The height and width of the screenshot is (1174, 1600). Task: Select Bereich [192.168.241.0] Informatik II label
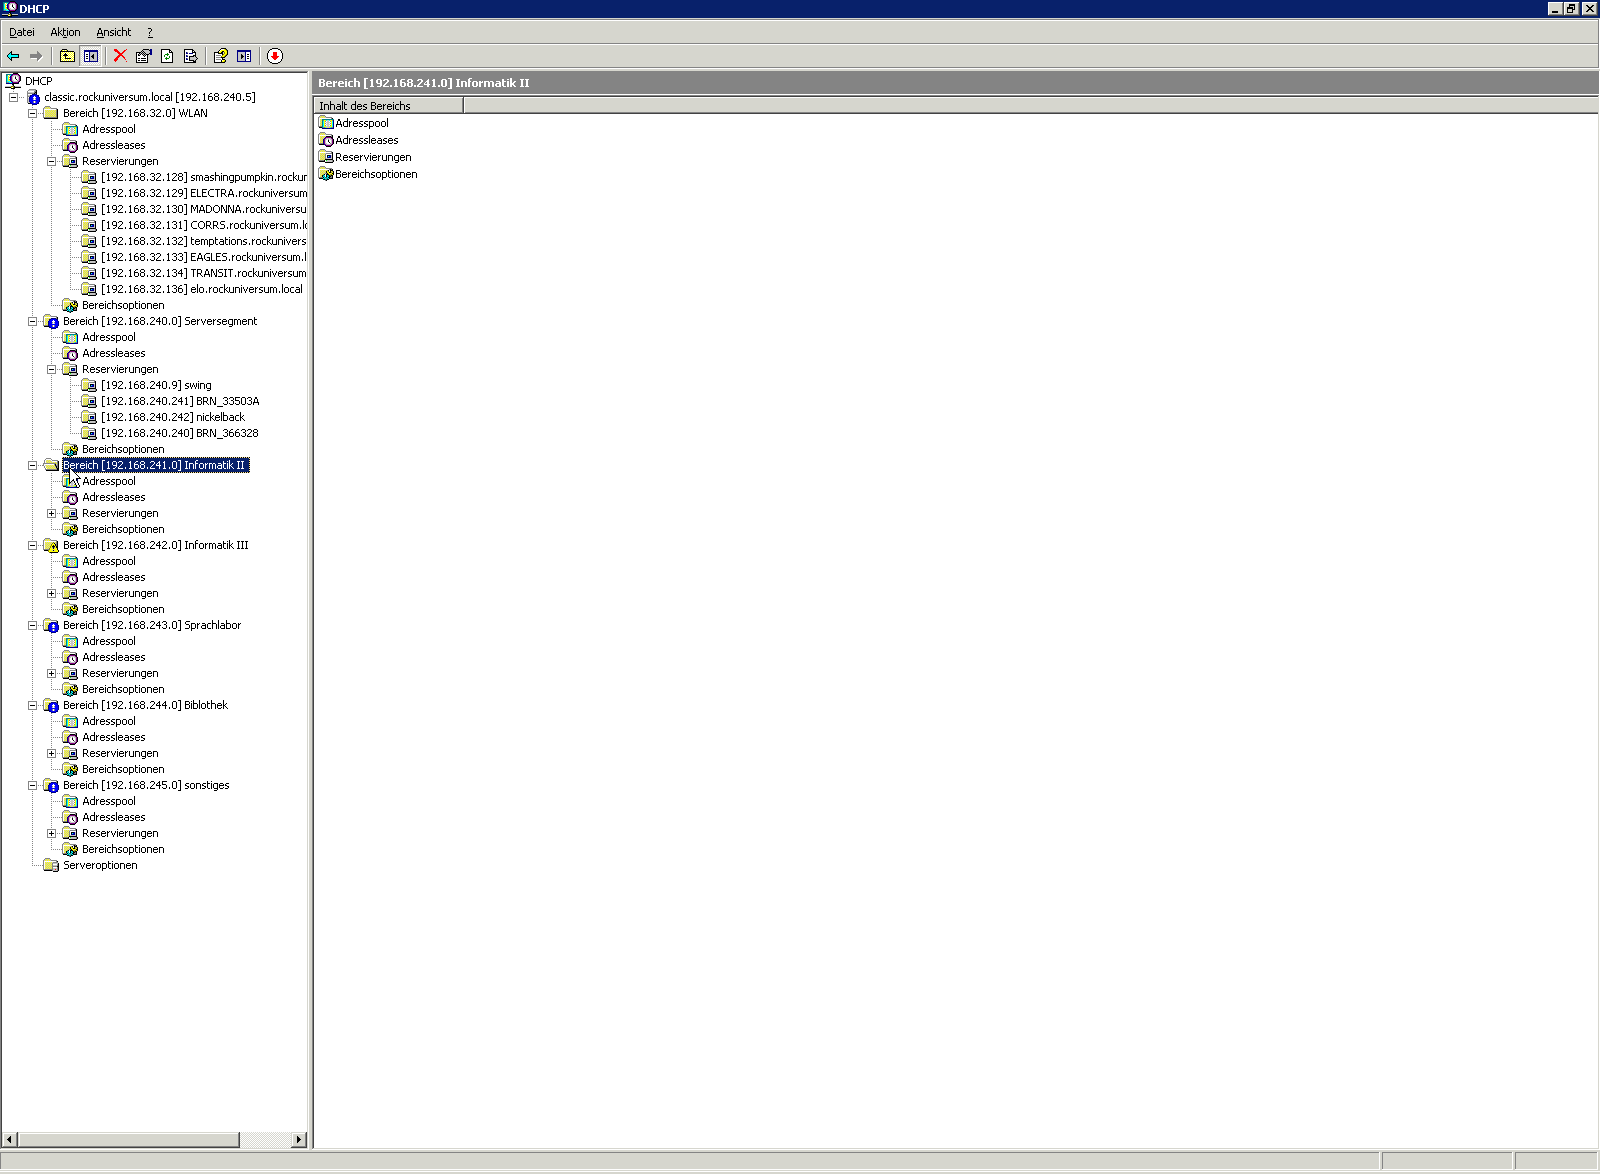(x=156, y=465)
